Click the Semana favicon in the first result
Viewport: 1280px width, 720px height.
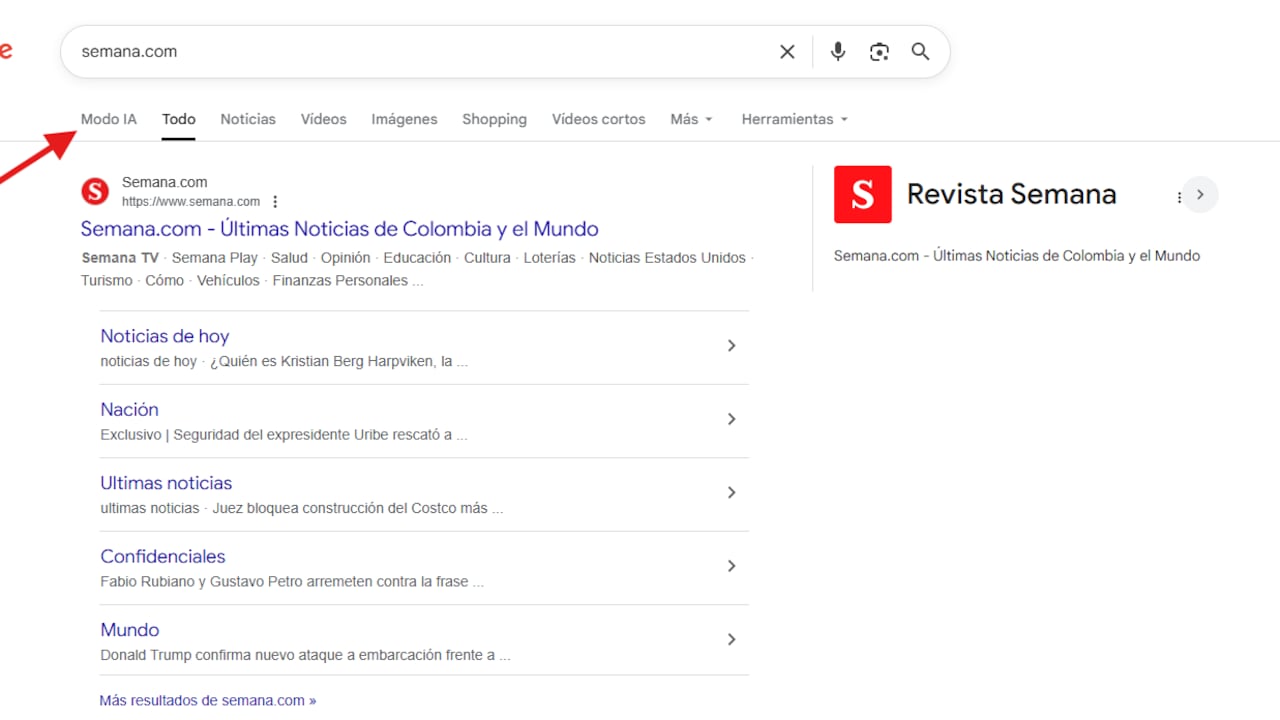coord(95,191)
